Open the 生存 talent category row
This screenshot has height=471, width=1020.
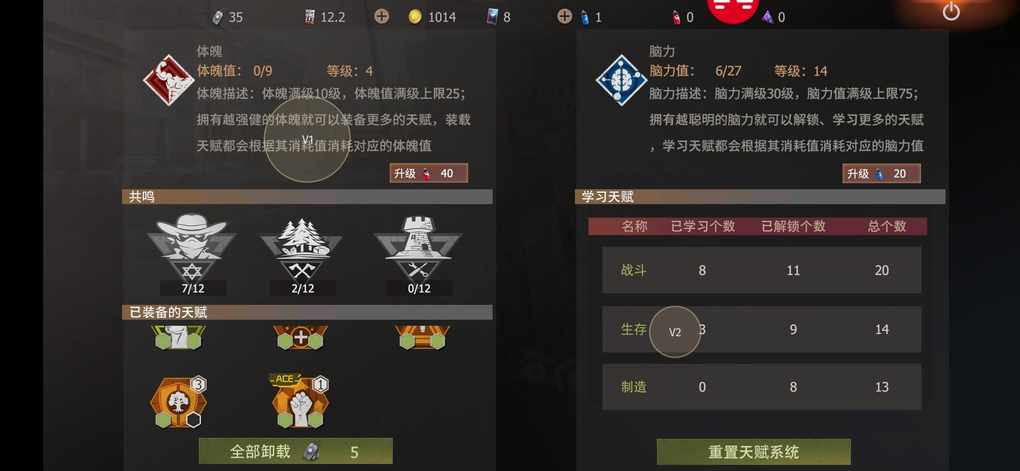pyautogui.click(x=761, y=329)
